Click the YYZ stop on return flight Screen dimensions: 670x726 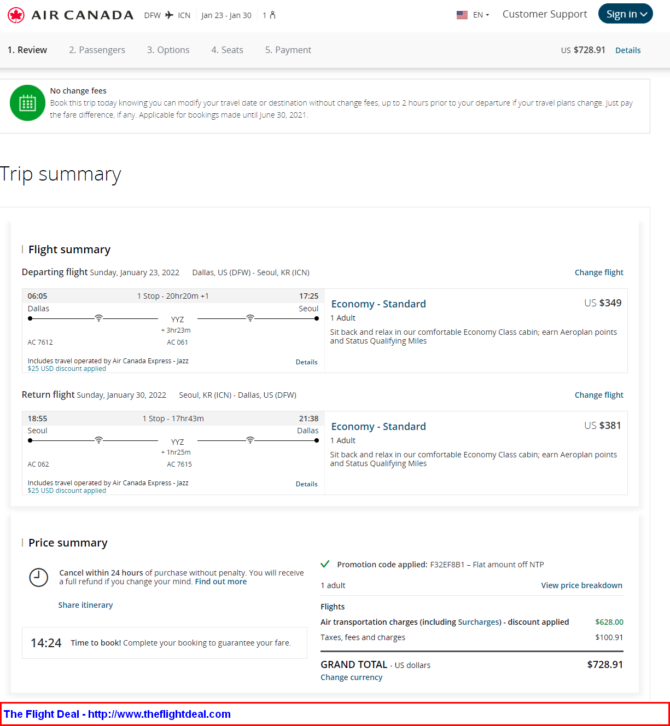tap(177, 442)
